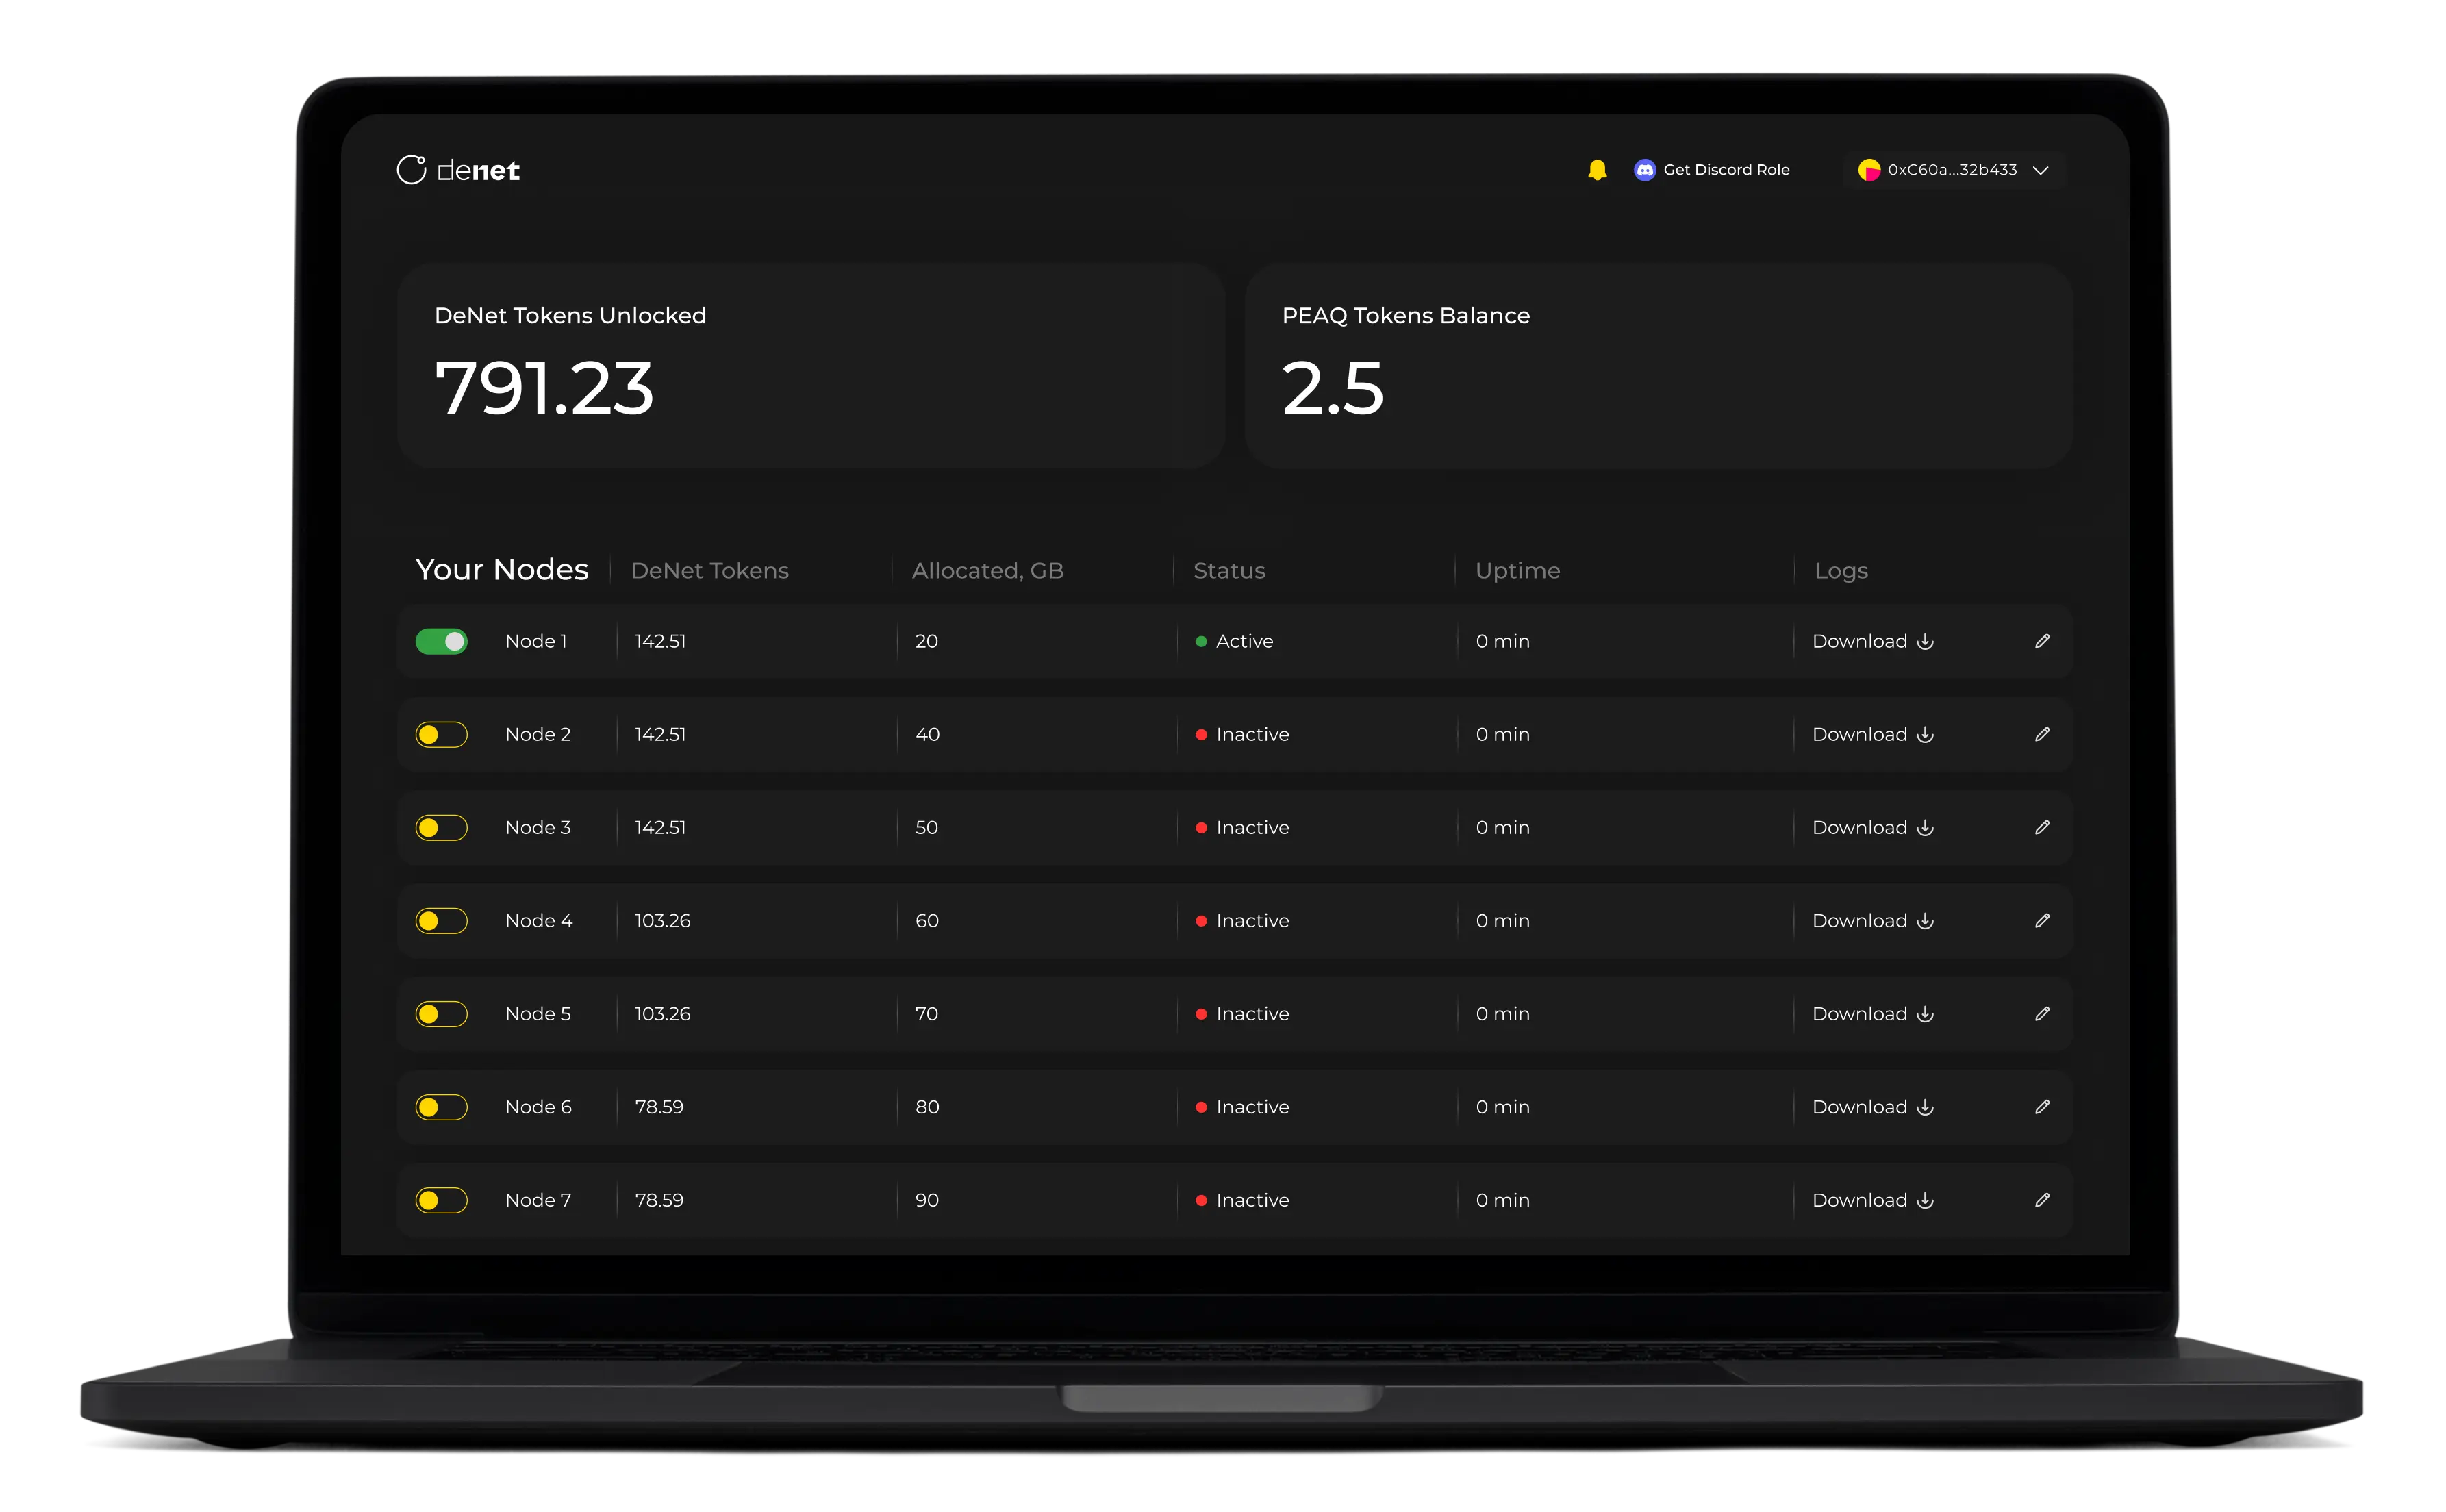
Task: Edit Node 1 with pencil icon
Action: click(x=2042, y=641)
